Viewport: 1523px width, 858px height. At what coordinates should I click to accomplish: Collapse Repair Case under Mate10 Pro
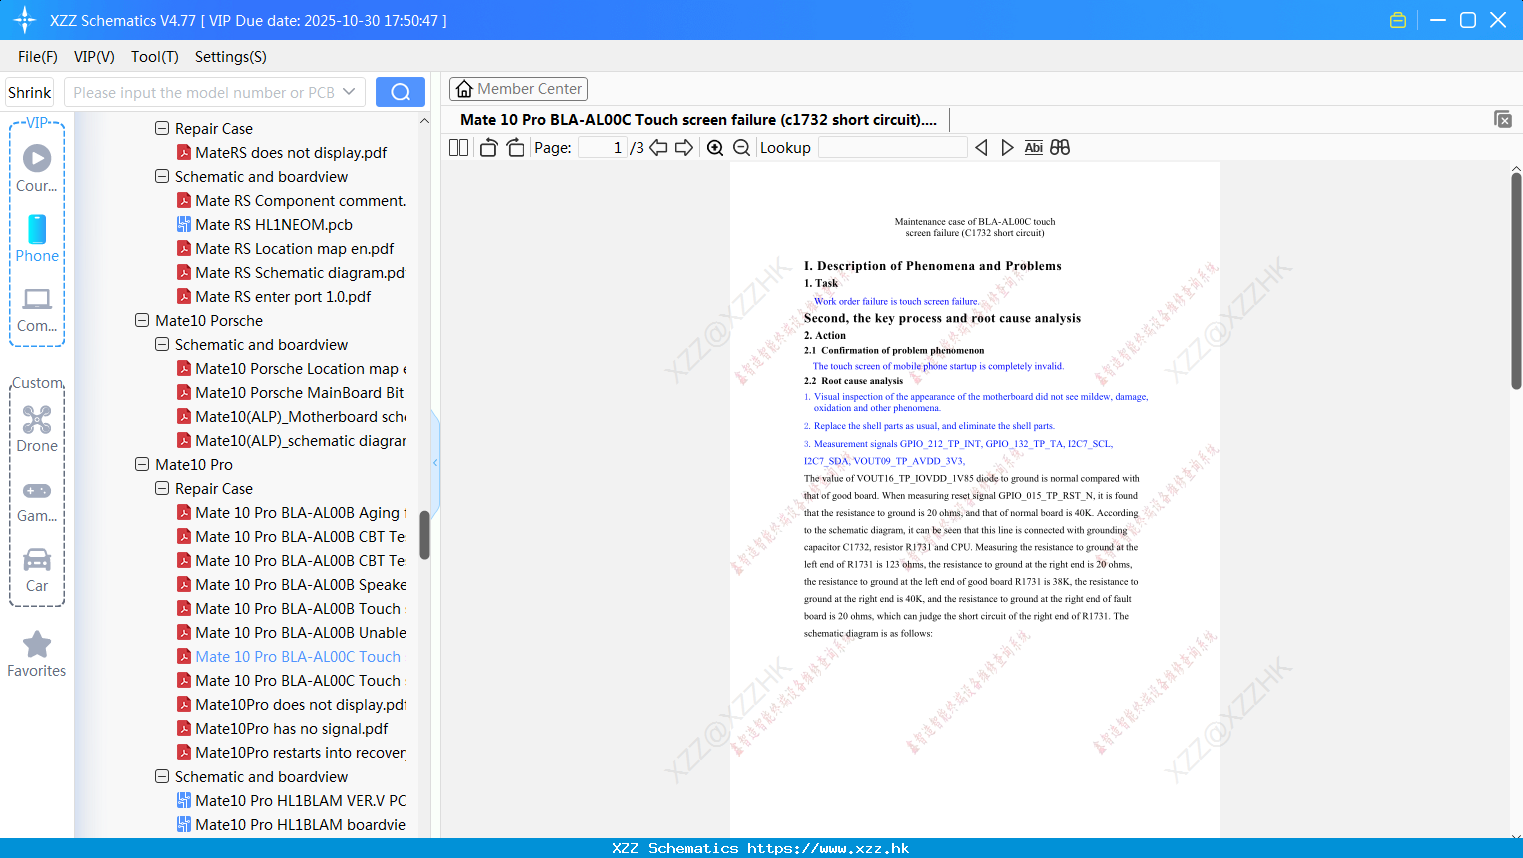point(162,488)
